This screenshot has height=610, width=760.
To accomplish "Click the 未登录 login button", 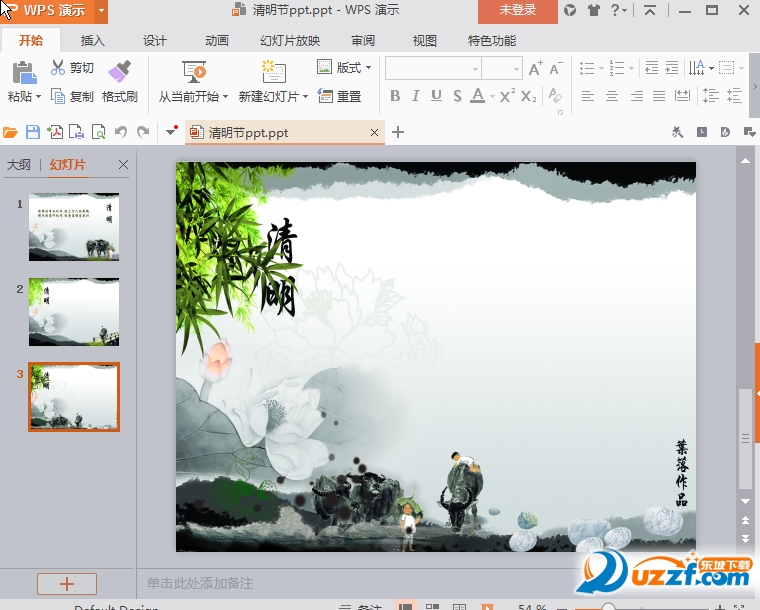I will tap(518, 10).
